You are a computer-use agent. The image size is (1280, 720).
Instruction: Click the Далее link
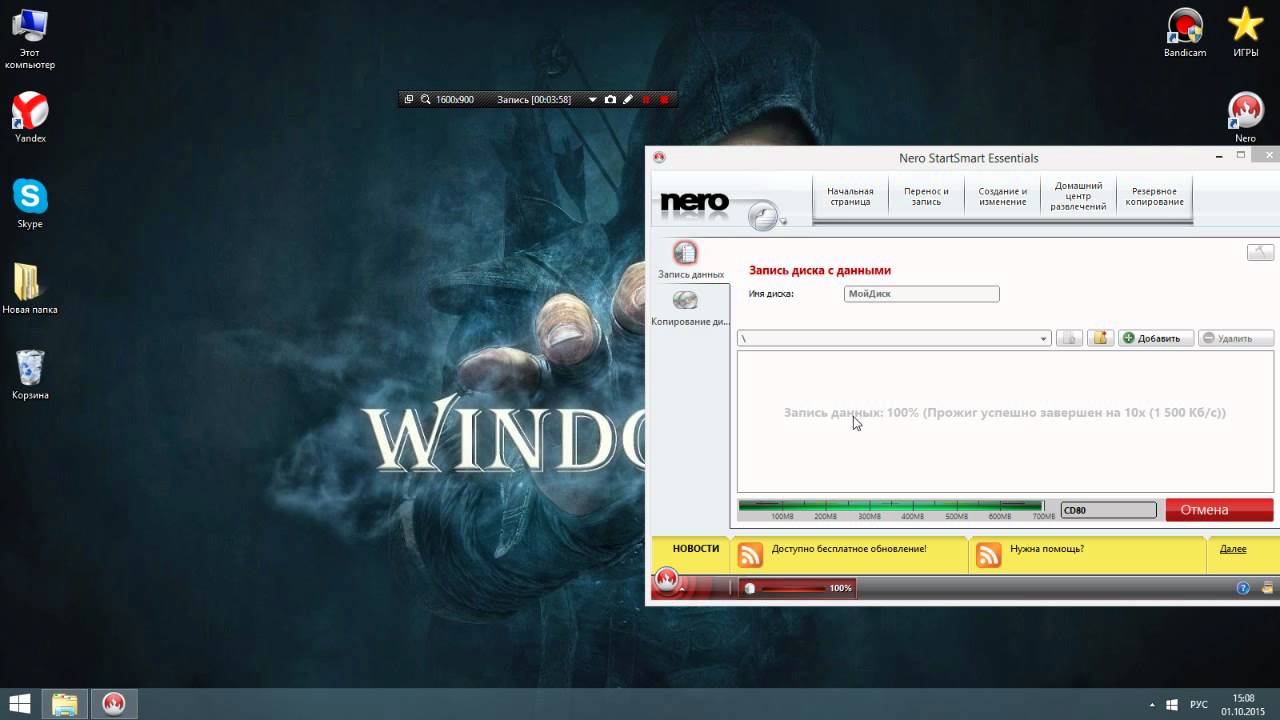[x=1233, y=549]
